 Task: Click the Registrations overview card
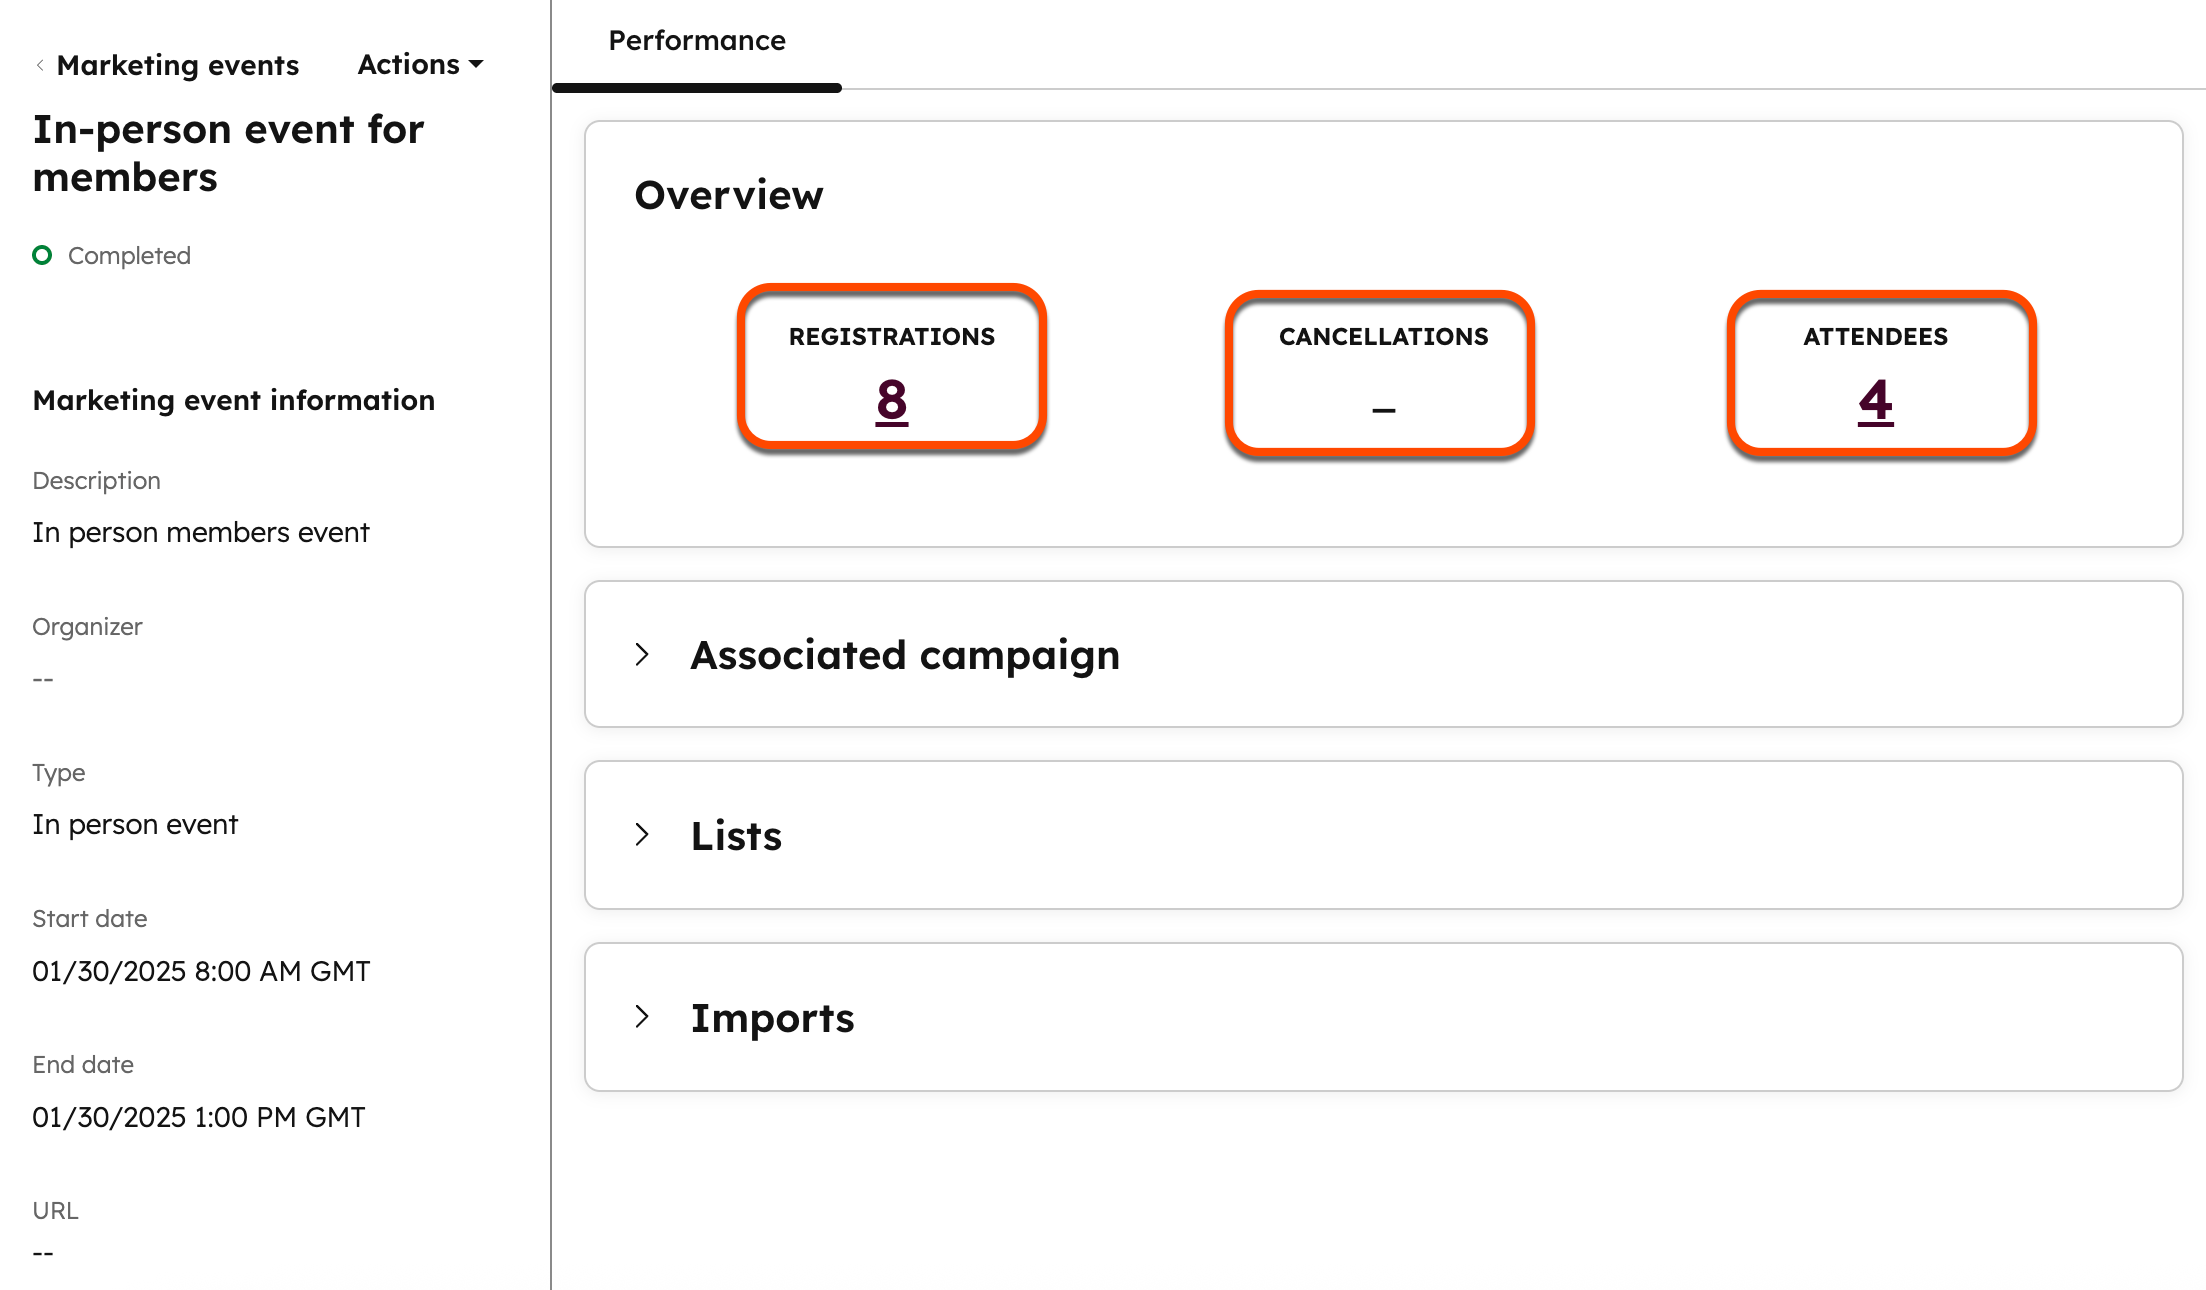[x=890, y=365]
